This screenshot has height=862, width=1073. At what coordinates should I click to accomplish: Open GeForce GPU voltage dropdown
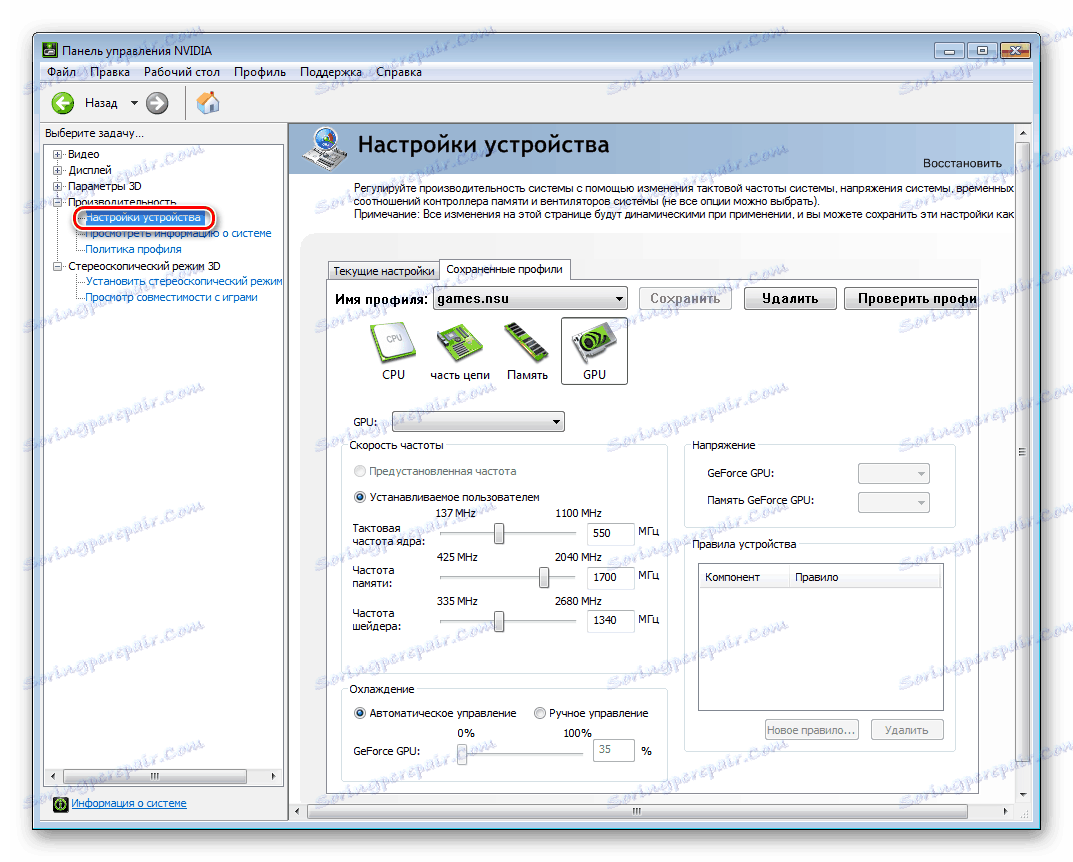[894, 473]
